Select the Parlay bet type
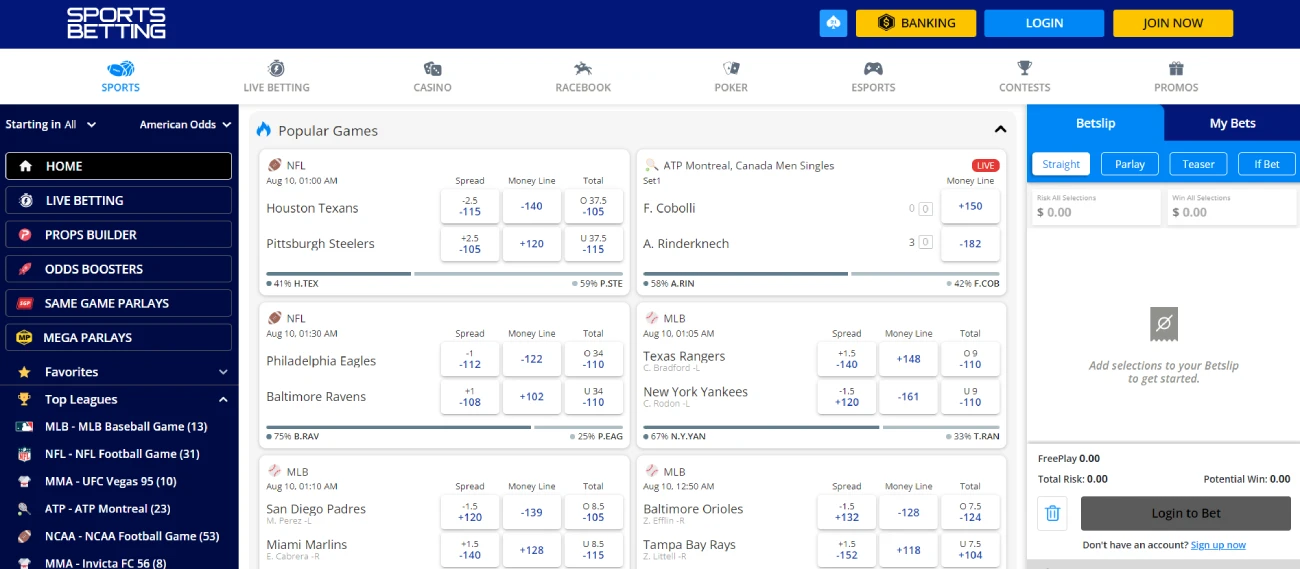This screenshot has height=569, width=1300. pos(1130,164)
